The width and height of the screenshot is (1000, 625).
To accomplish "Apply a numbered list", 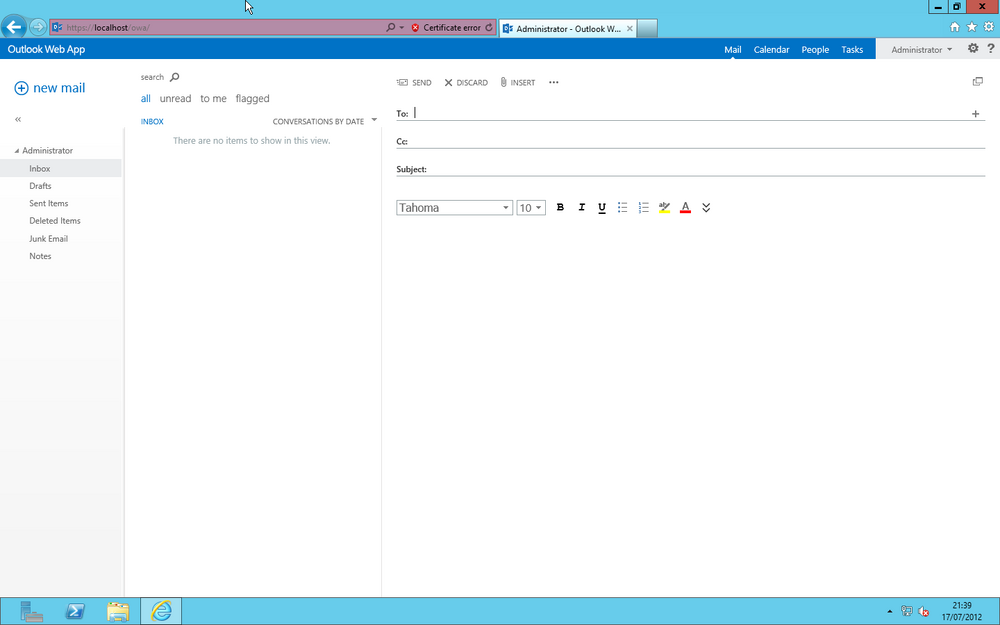I will [x=643, y=207].
